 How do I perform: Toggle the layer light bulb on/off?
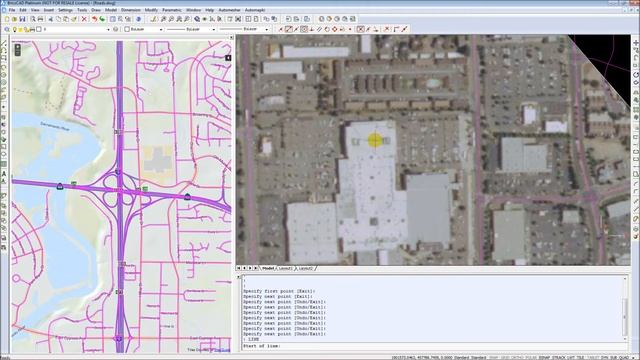coord(15,29)
